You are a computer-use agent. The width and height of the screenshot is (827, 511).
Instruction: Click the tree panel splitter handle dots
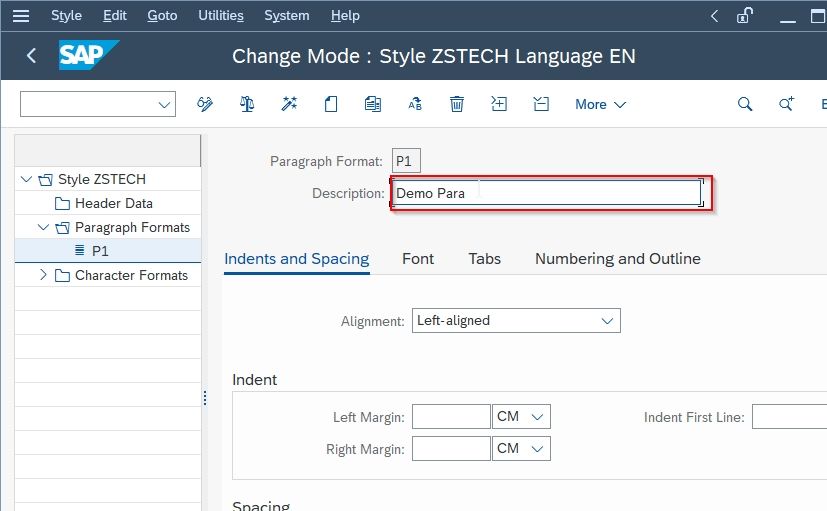click(x=205, y=398)
